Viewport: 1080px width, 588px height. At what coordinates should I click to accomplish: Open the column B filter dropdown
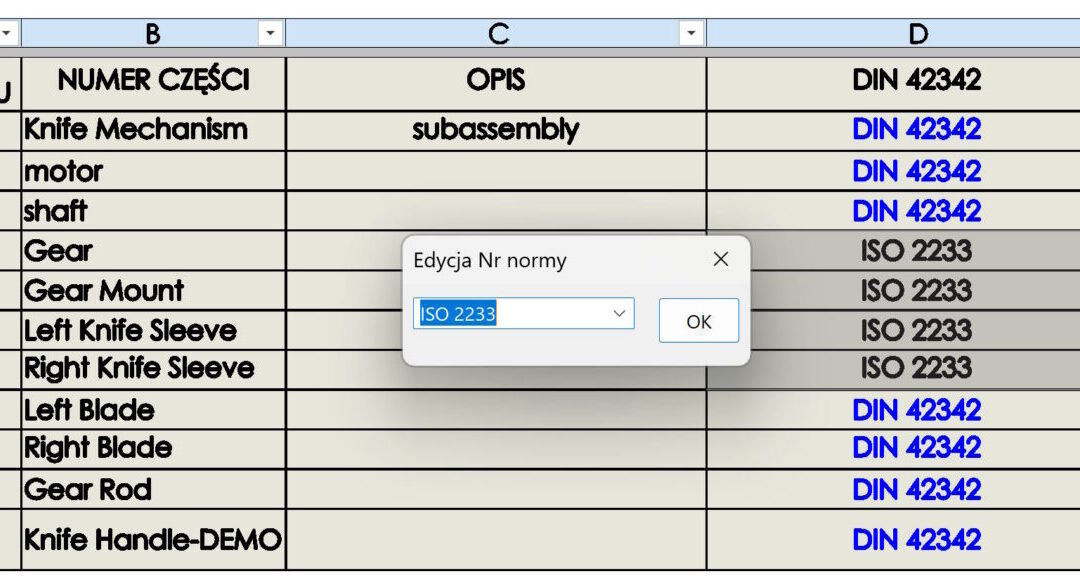click(270, 34)
